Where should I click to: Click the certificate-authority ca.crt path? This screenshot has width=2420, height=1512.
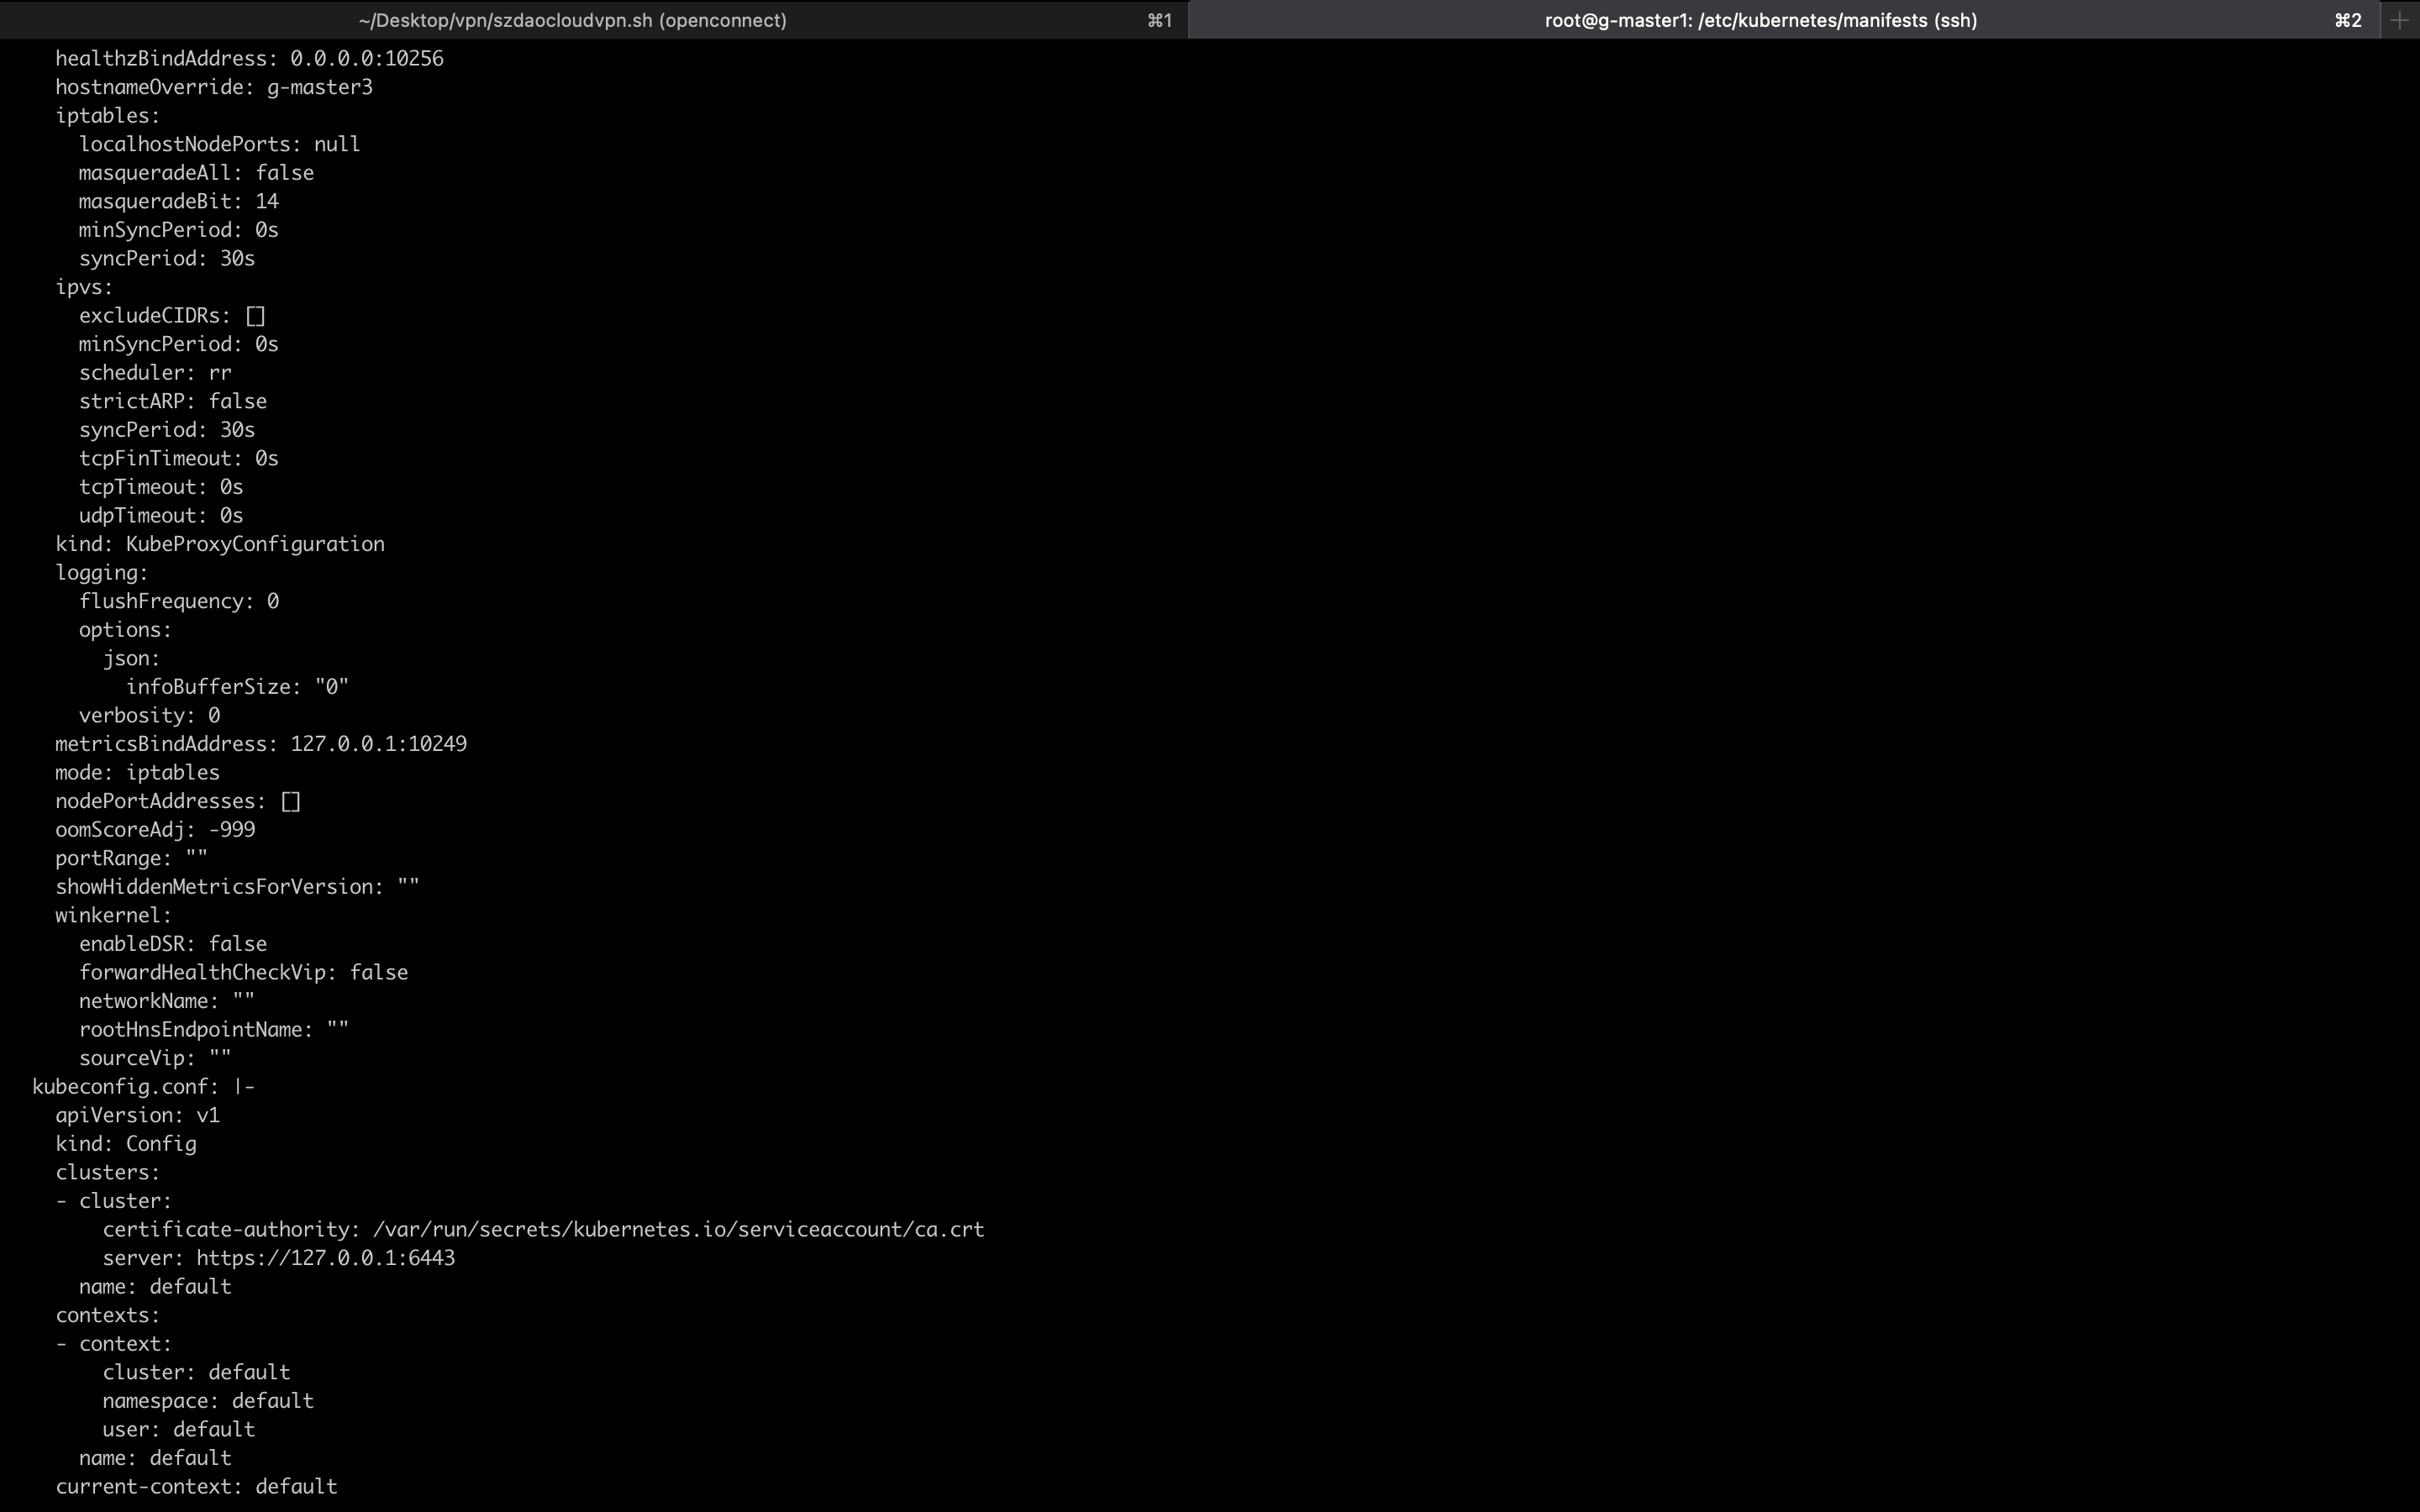click(678, 1230)
